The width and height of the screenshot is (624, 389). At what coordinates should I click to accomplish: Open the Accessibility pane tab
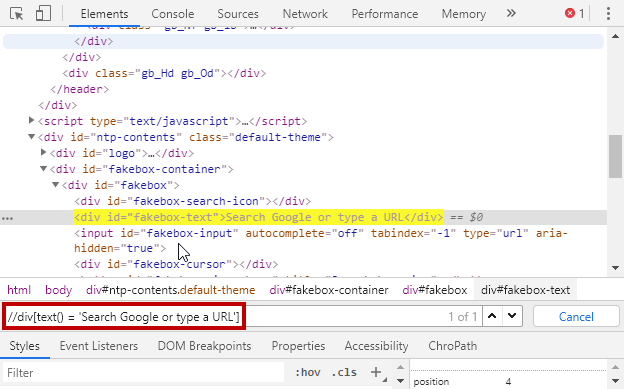pos(376,346)
